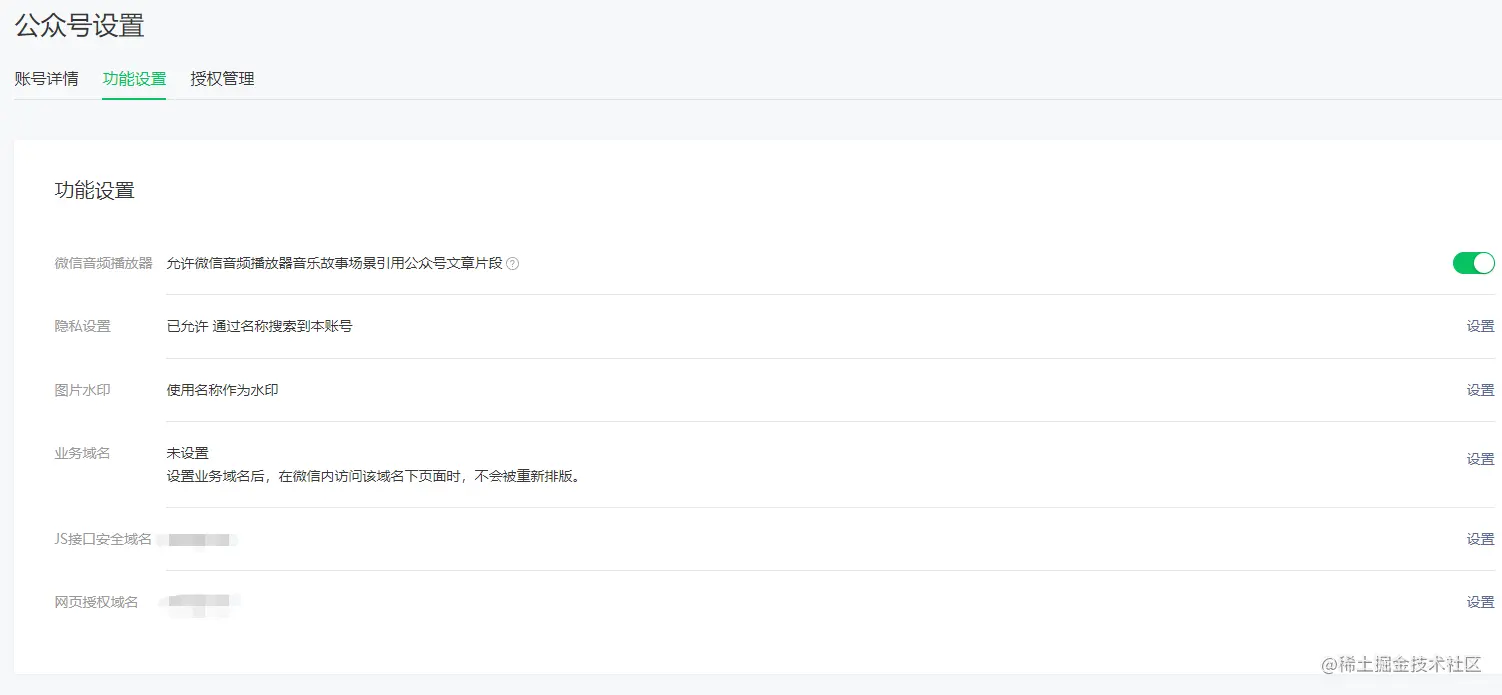Click the JS接口安全域名 label
Image resolution: width=1502 pixels, height=695 pixels.
click(x=103, y=539)
